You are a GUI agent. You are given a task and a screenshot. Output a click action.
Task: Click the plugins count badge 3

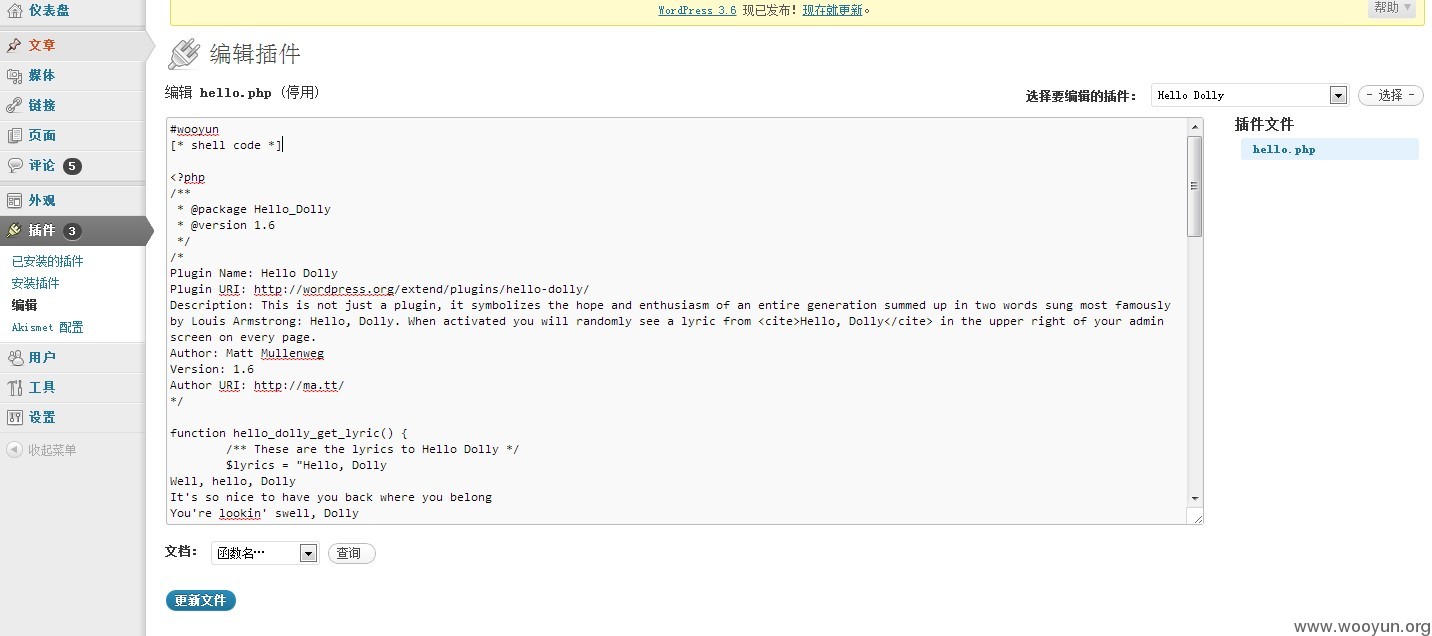point(72,231)
